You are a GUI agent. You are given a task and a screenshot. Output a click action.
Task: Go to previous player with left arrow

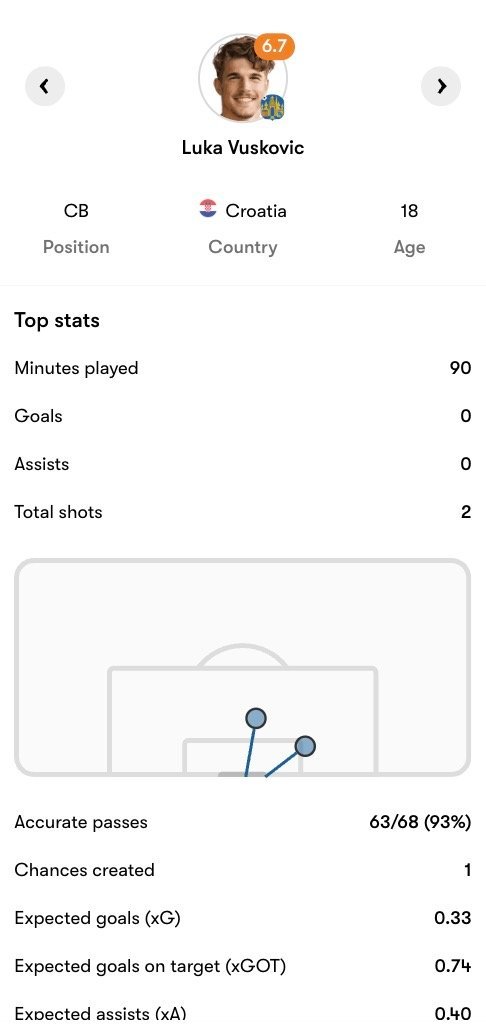tap(45, 86)
